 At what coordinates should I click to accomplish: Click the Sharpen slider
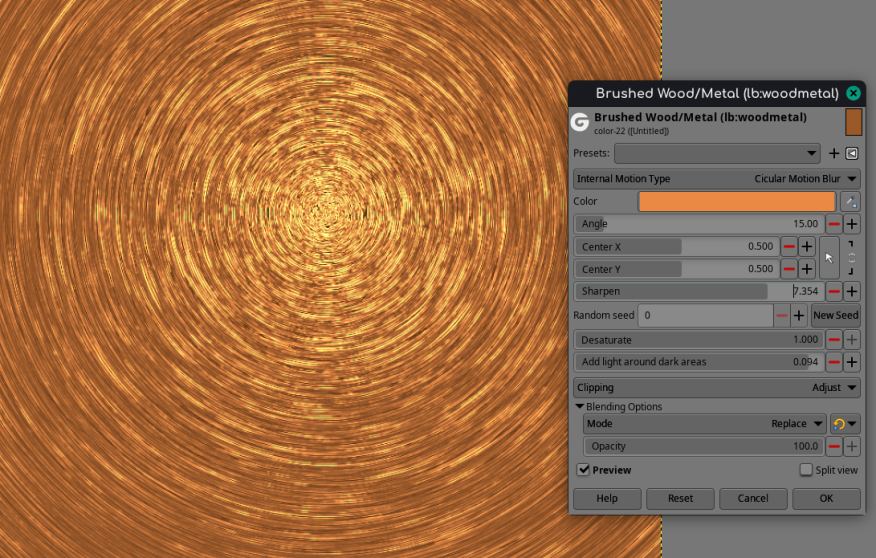(x=699, y=291)
